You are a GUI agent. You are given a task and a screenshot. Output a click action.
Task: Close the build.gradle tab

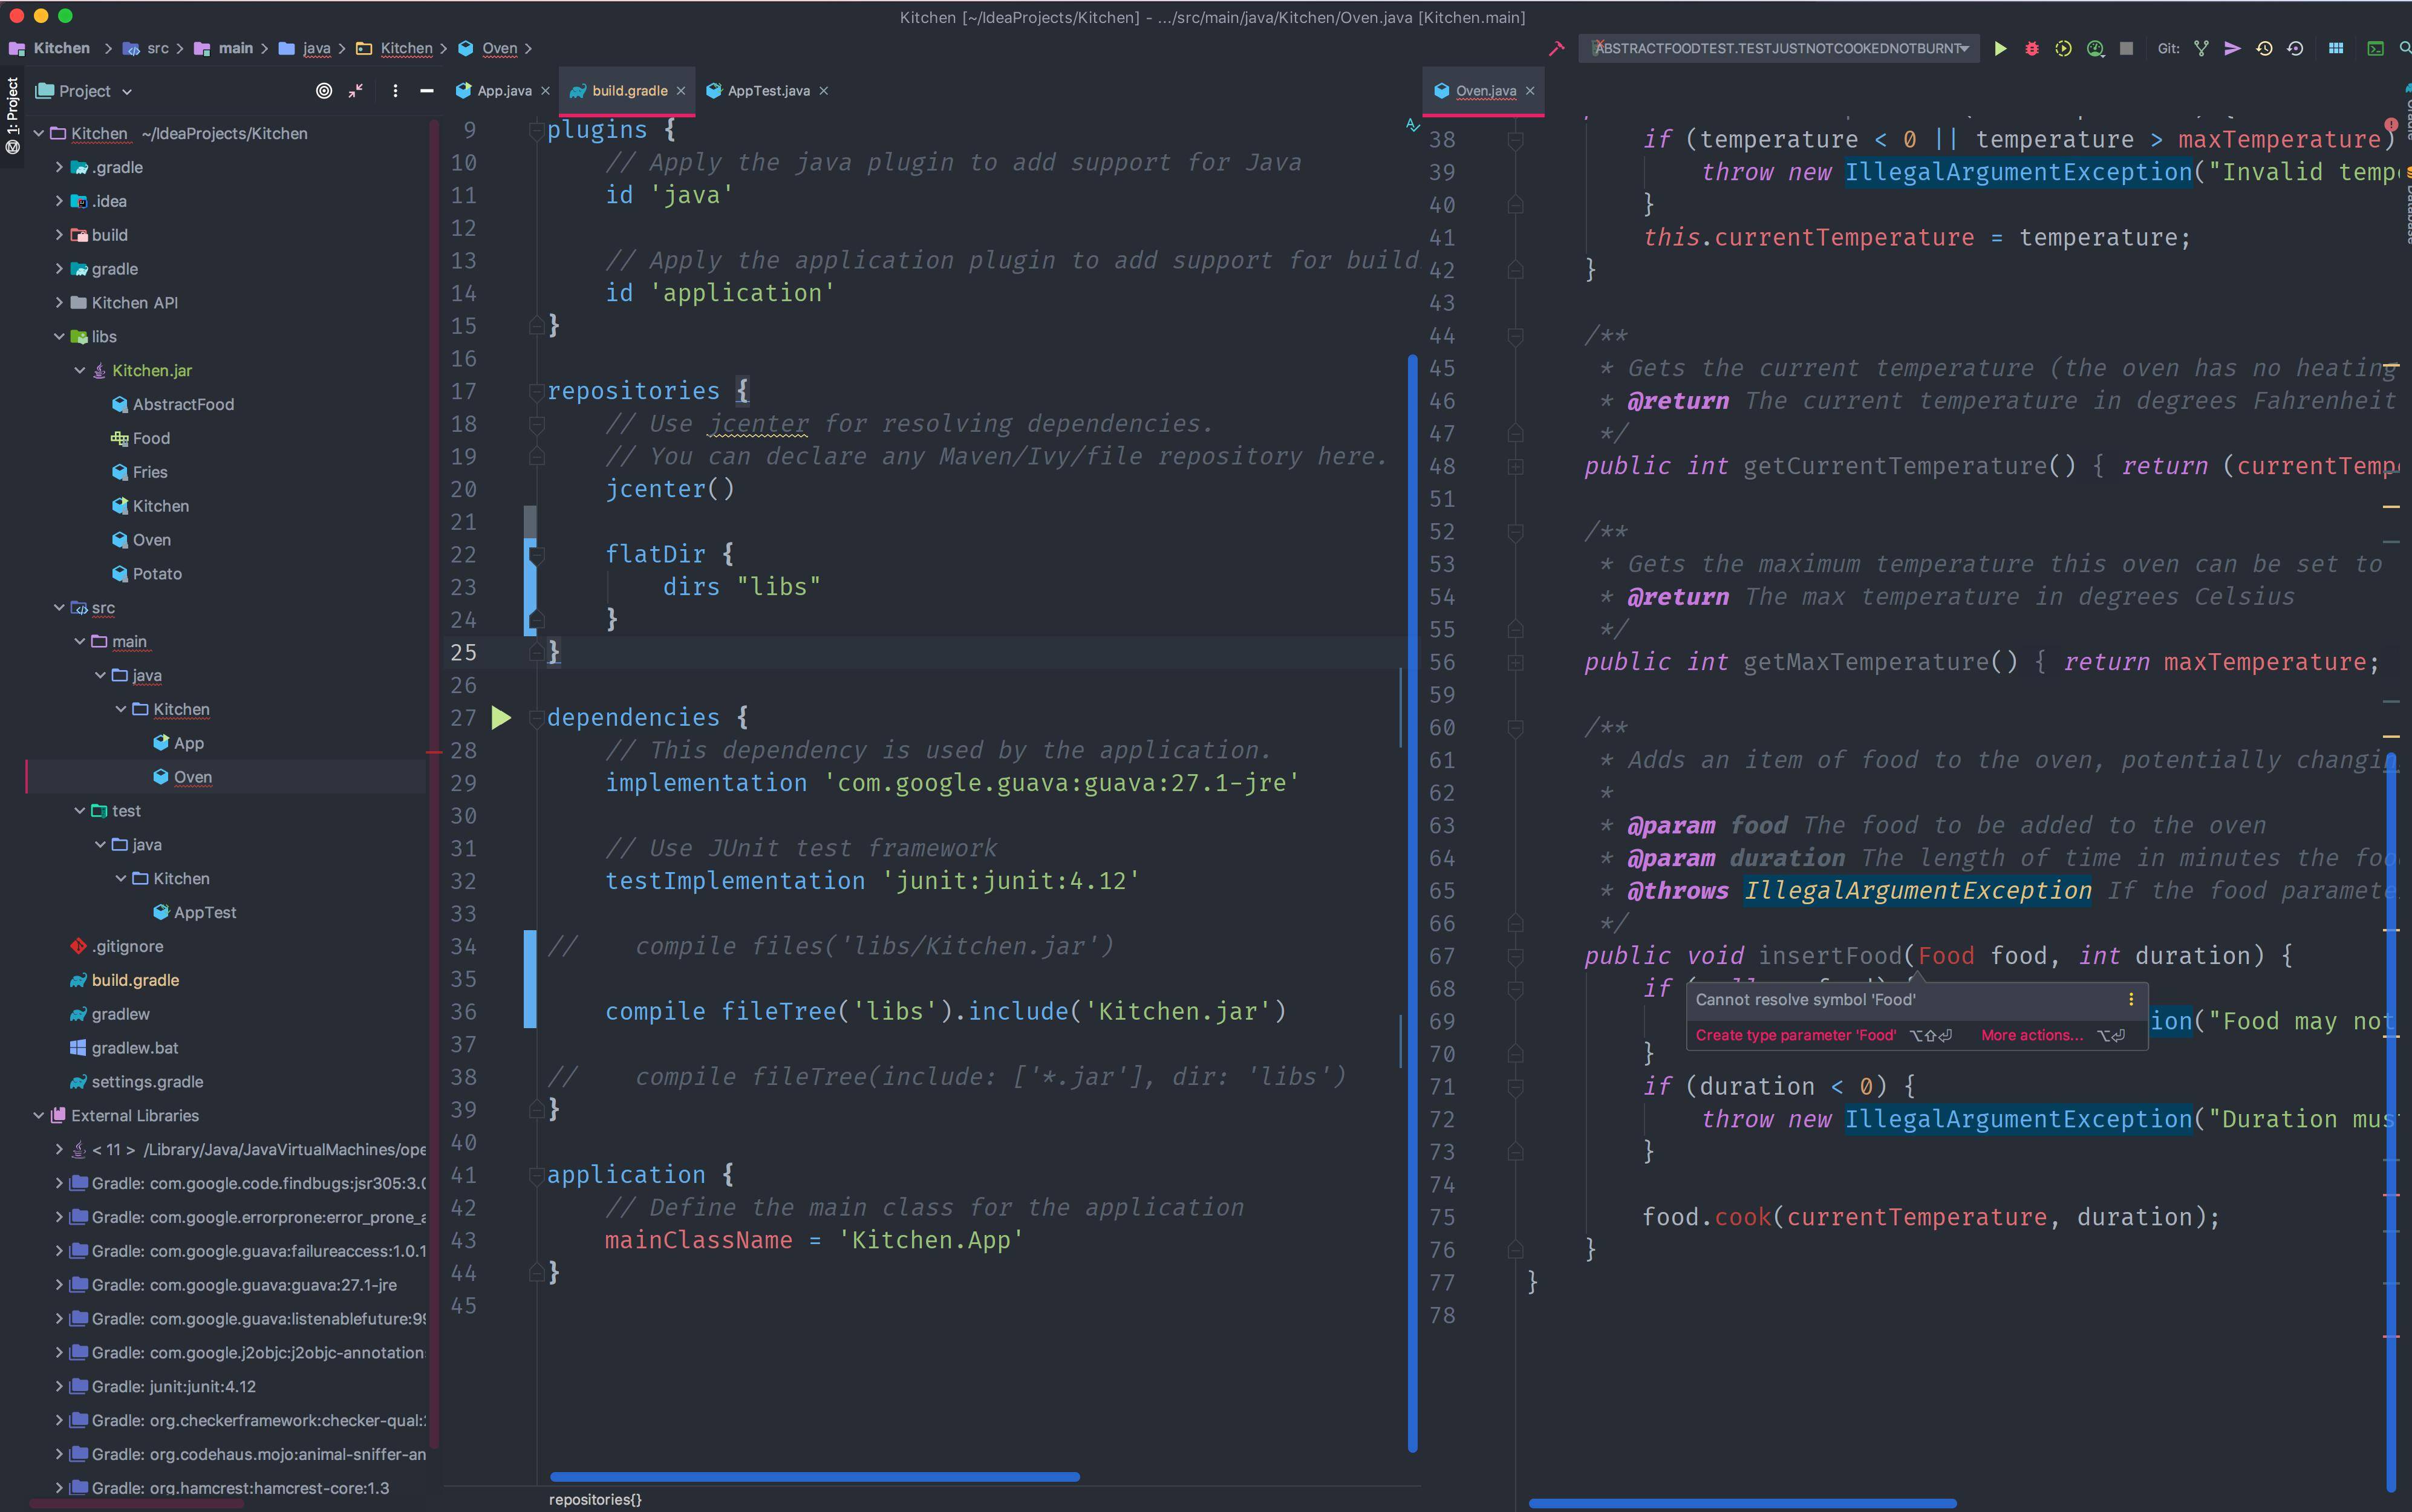[x=681, y=91]
